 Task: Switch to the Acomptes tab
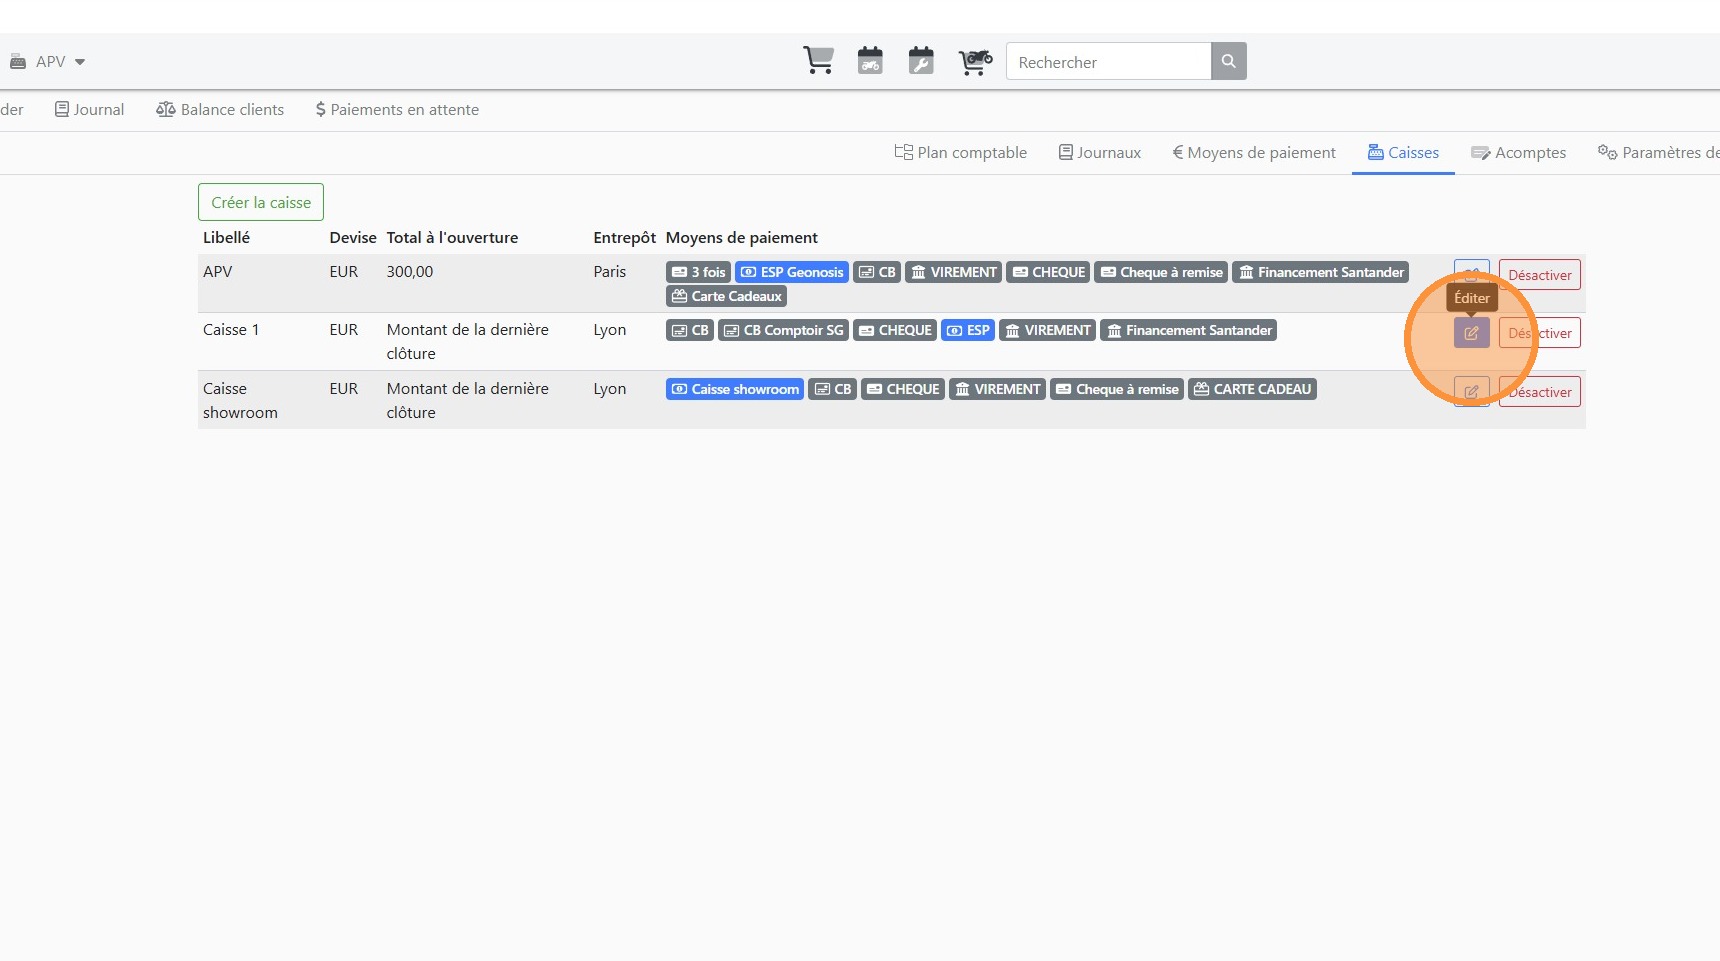pos(1519,153)
